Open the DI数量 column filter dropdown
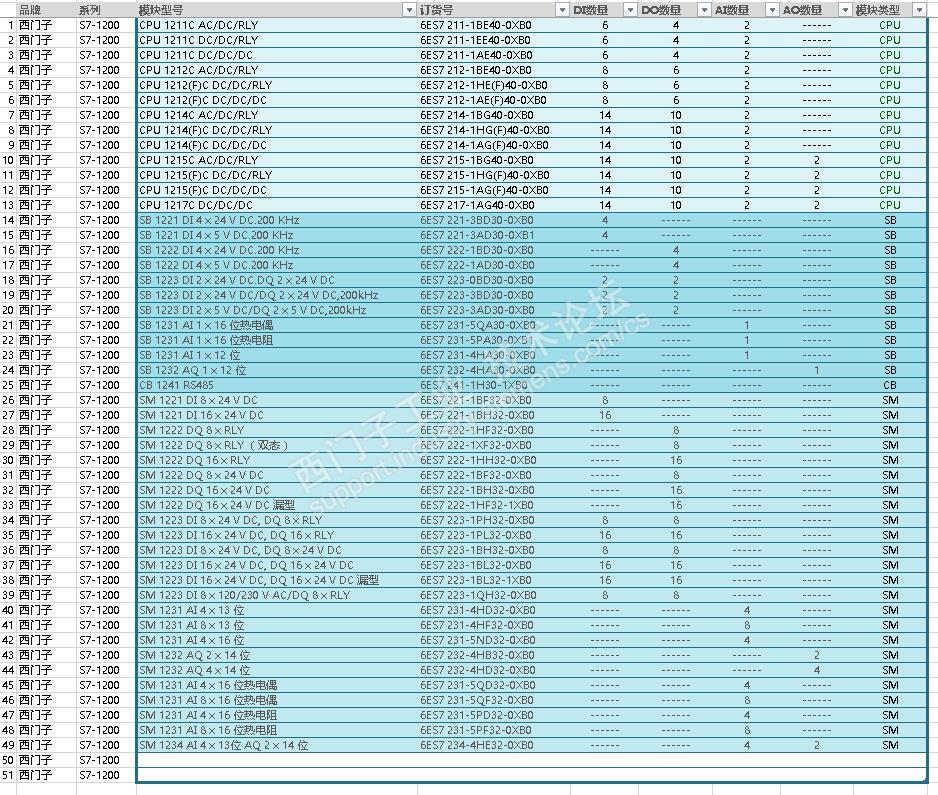Screen dimensions: 938x795 [x=631, y=10]
